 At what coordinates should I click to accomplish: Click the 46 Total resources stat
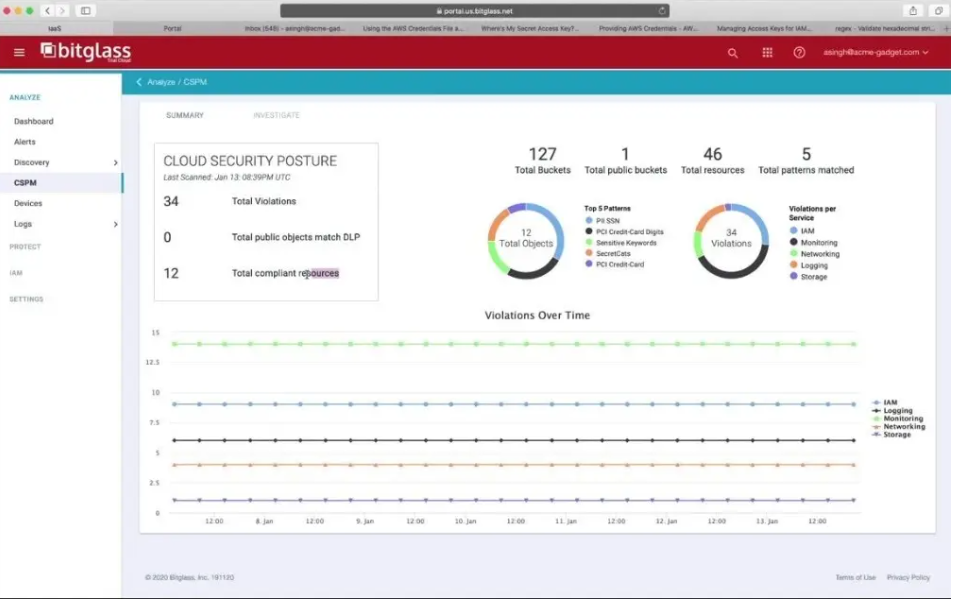coord(712,161)
